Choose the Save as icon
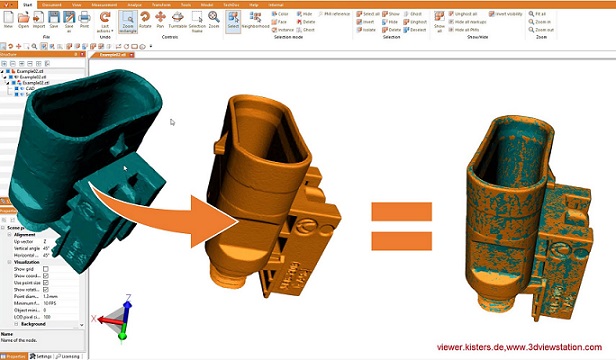 69,21
